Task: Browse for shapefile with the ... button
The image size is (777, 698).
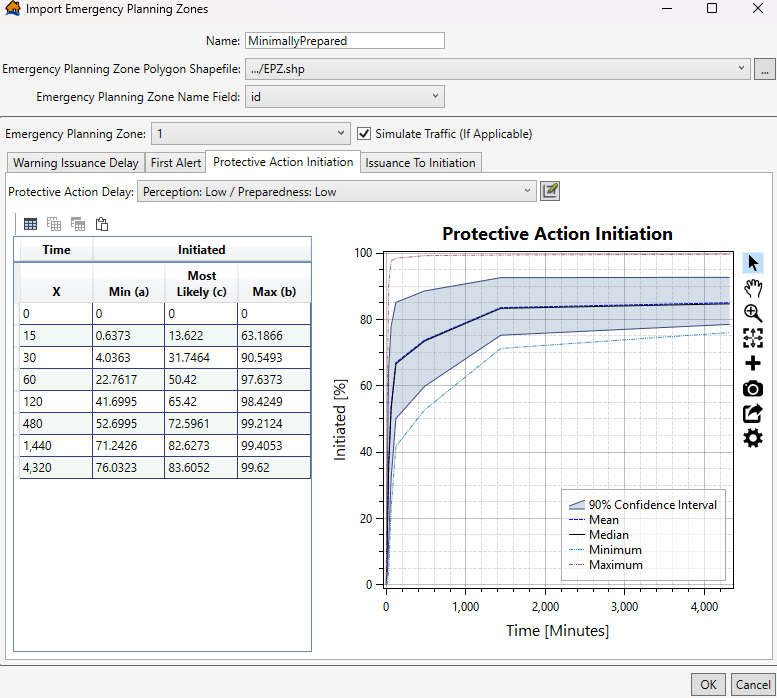Action: pos(764,69)
